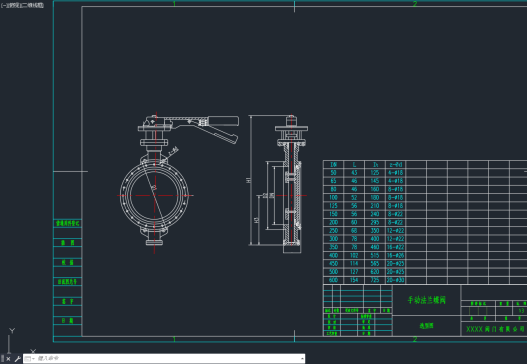
Task: Select the valve side section view
Action: tap(291, 184)
